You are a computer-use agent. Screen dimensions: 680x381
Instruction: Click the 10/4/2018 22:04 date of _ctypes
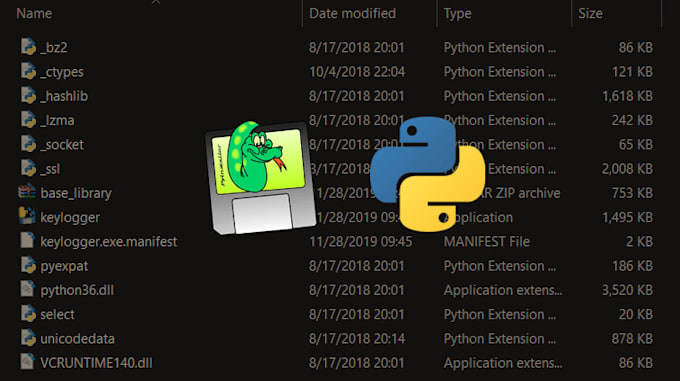[x=357, y=72]
